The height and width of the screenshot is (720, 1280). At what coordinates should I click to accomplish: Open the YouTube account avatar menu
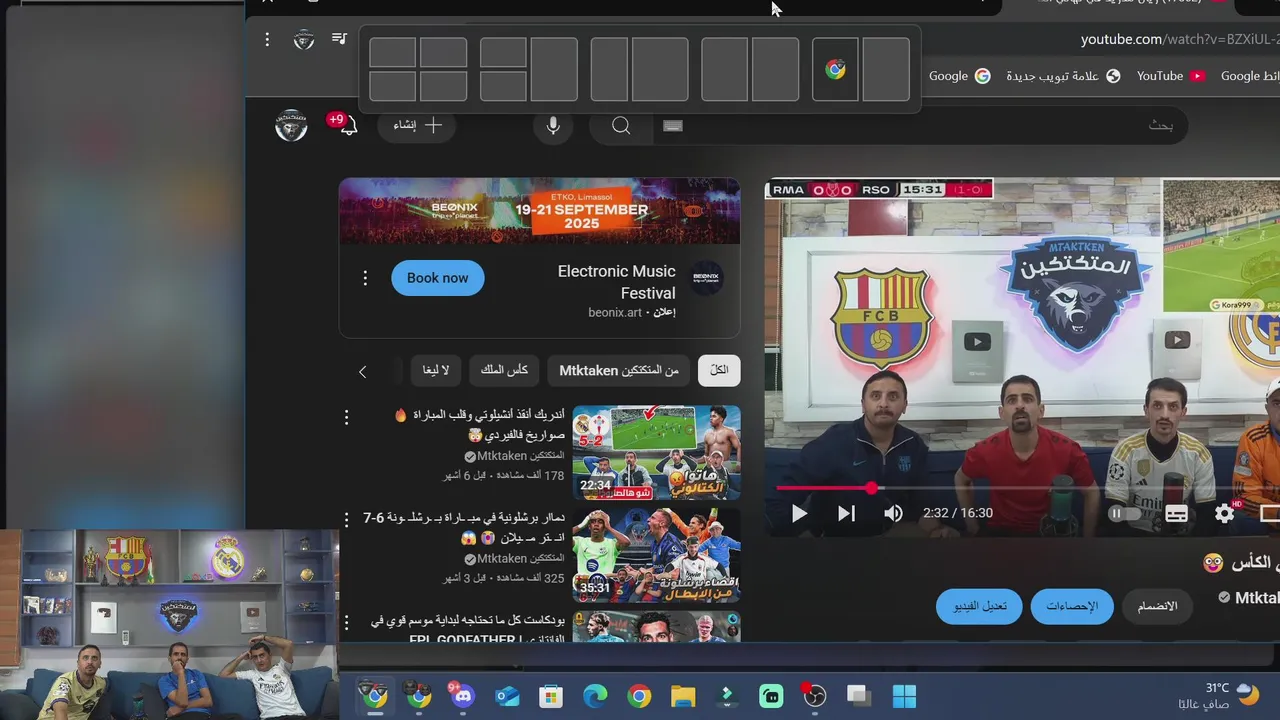[x=291, y=125]
